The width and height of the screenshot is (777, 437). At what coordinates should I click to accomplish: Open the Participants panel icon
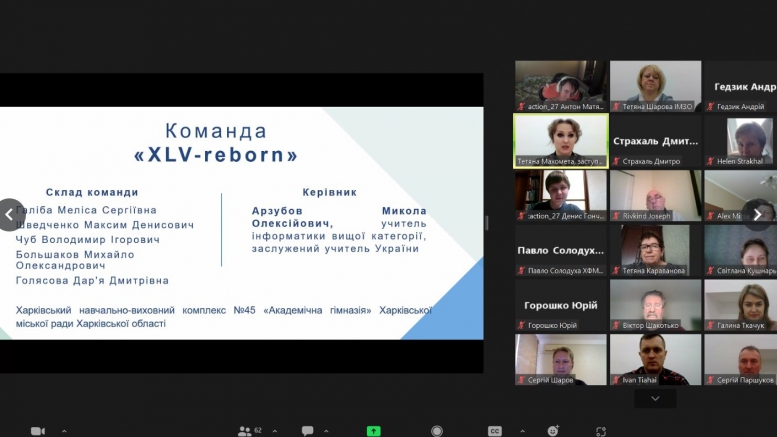[x=244, y=431]
